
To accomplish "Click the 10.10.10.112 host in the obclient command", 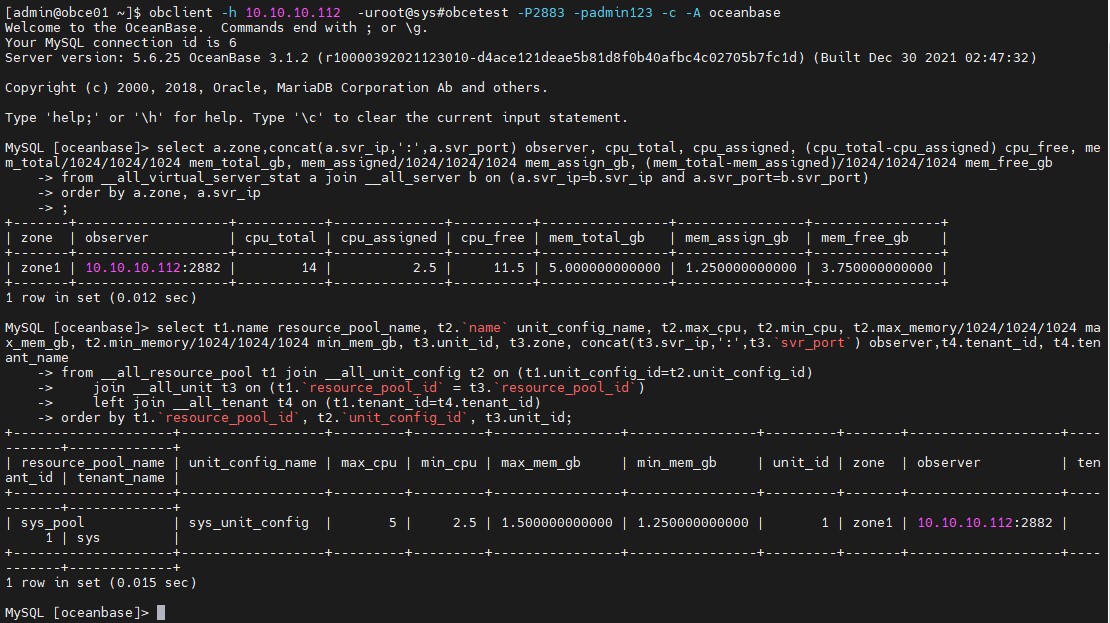I will click(292, 13).
